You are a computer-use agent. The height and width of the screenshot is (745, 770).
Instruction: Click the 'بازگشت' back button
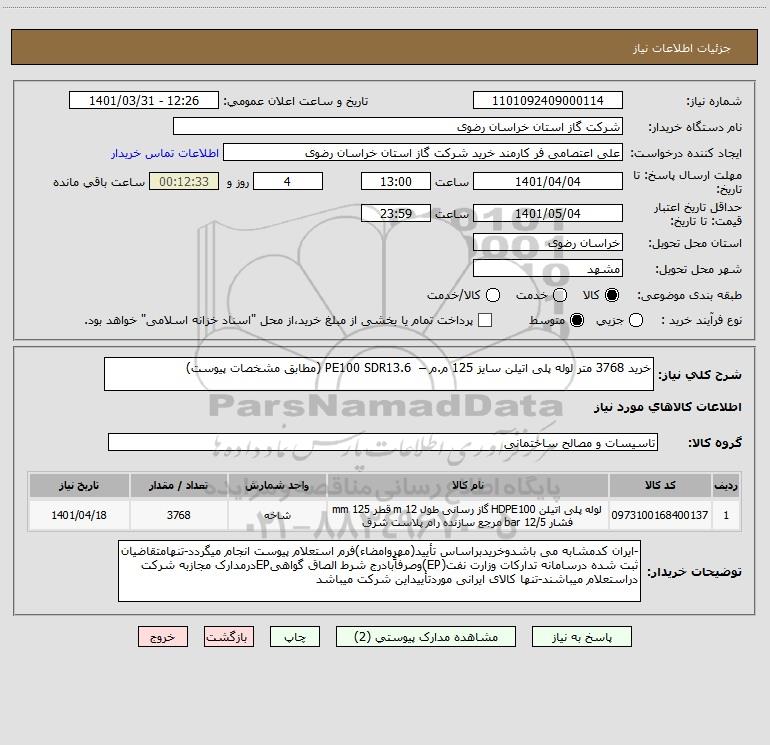(229, 637)
